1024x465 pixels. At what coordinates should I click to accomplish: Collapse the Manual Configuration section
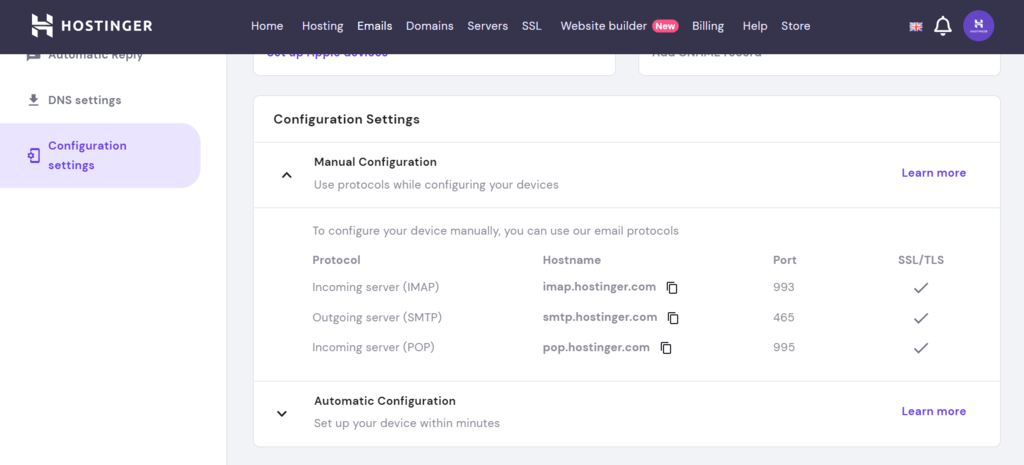[x=286, y=174]
